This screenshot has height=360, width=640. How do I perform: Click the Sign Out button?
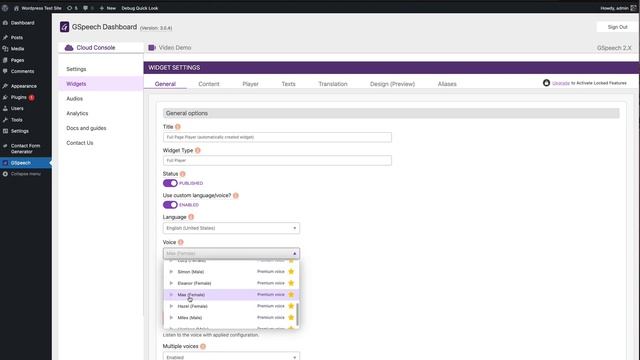click(617, 27)
